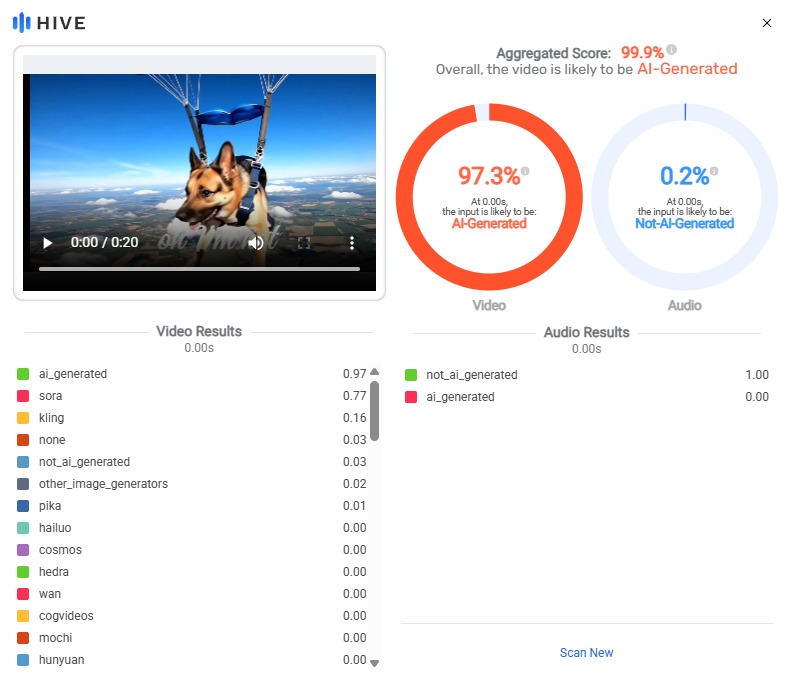Click the video results scroll up arrow

pyautogui.click(x=374, y=372)
